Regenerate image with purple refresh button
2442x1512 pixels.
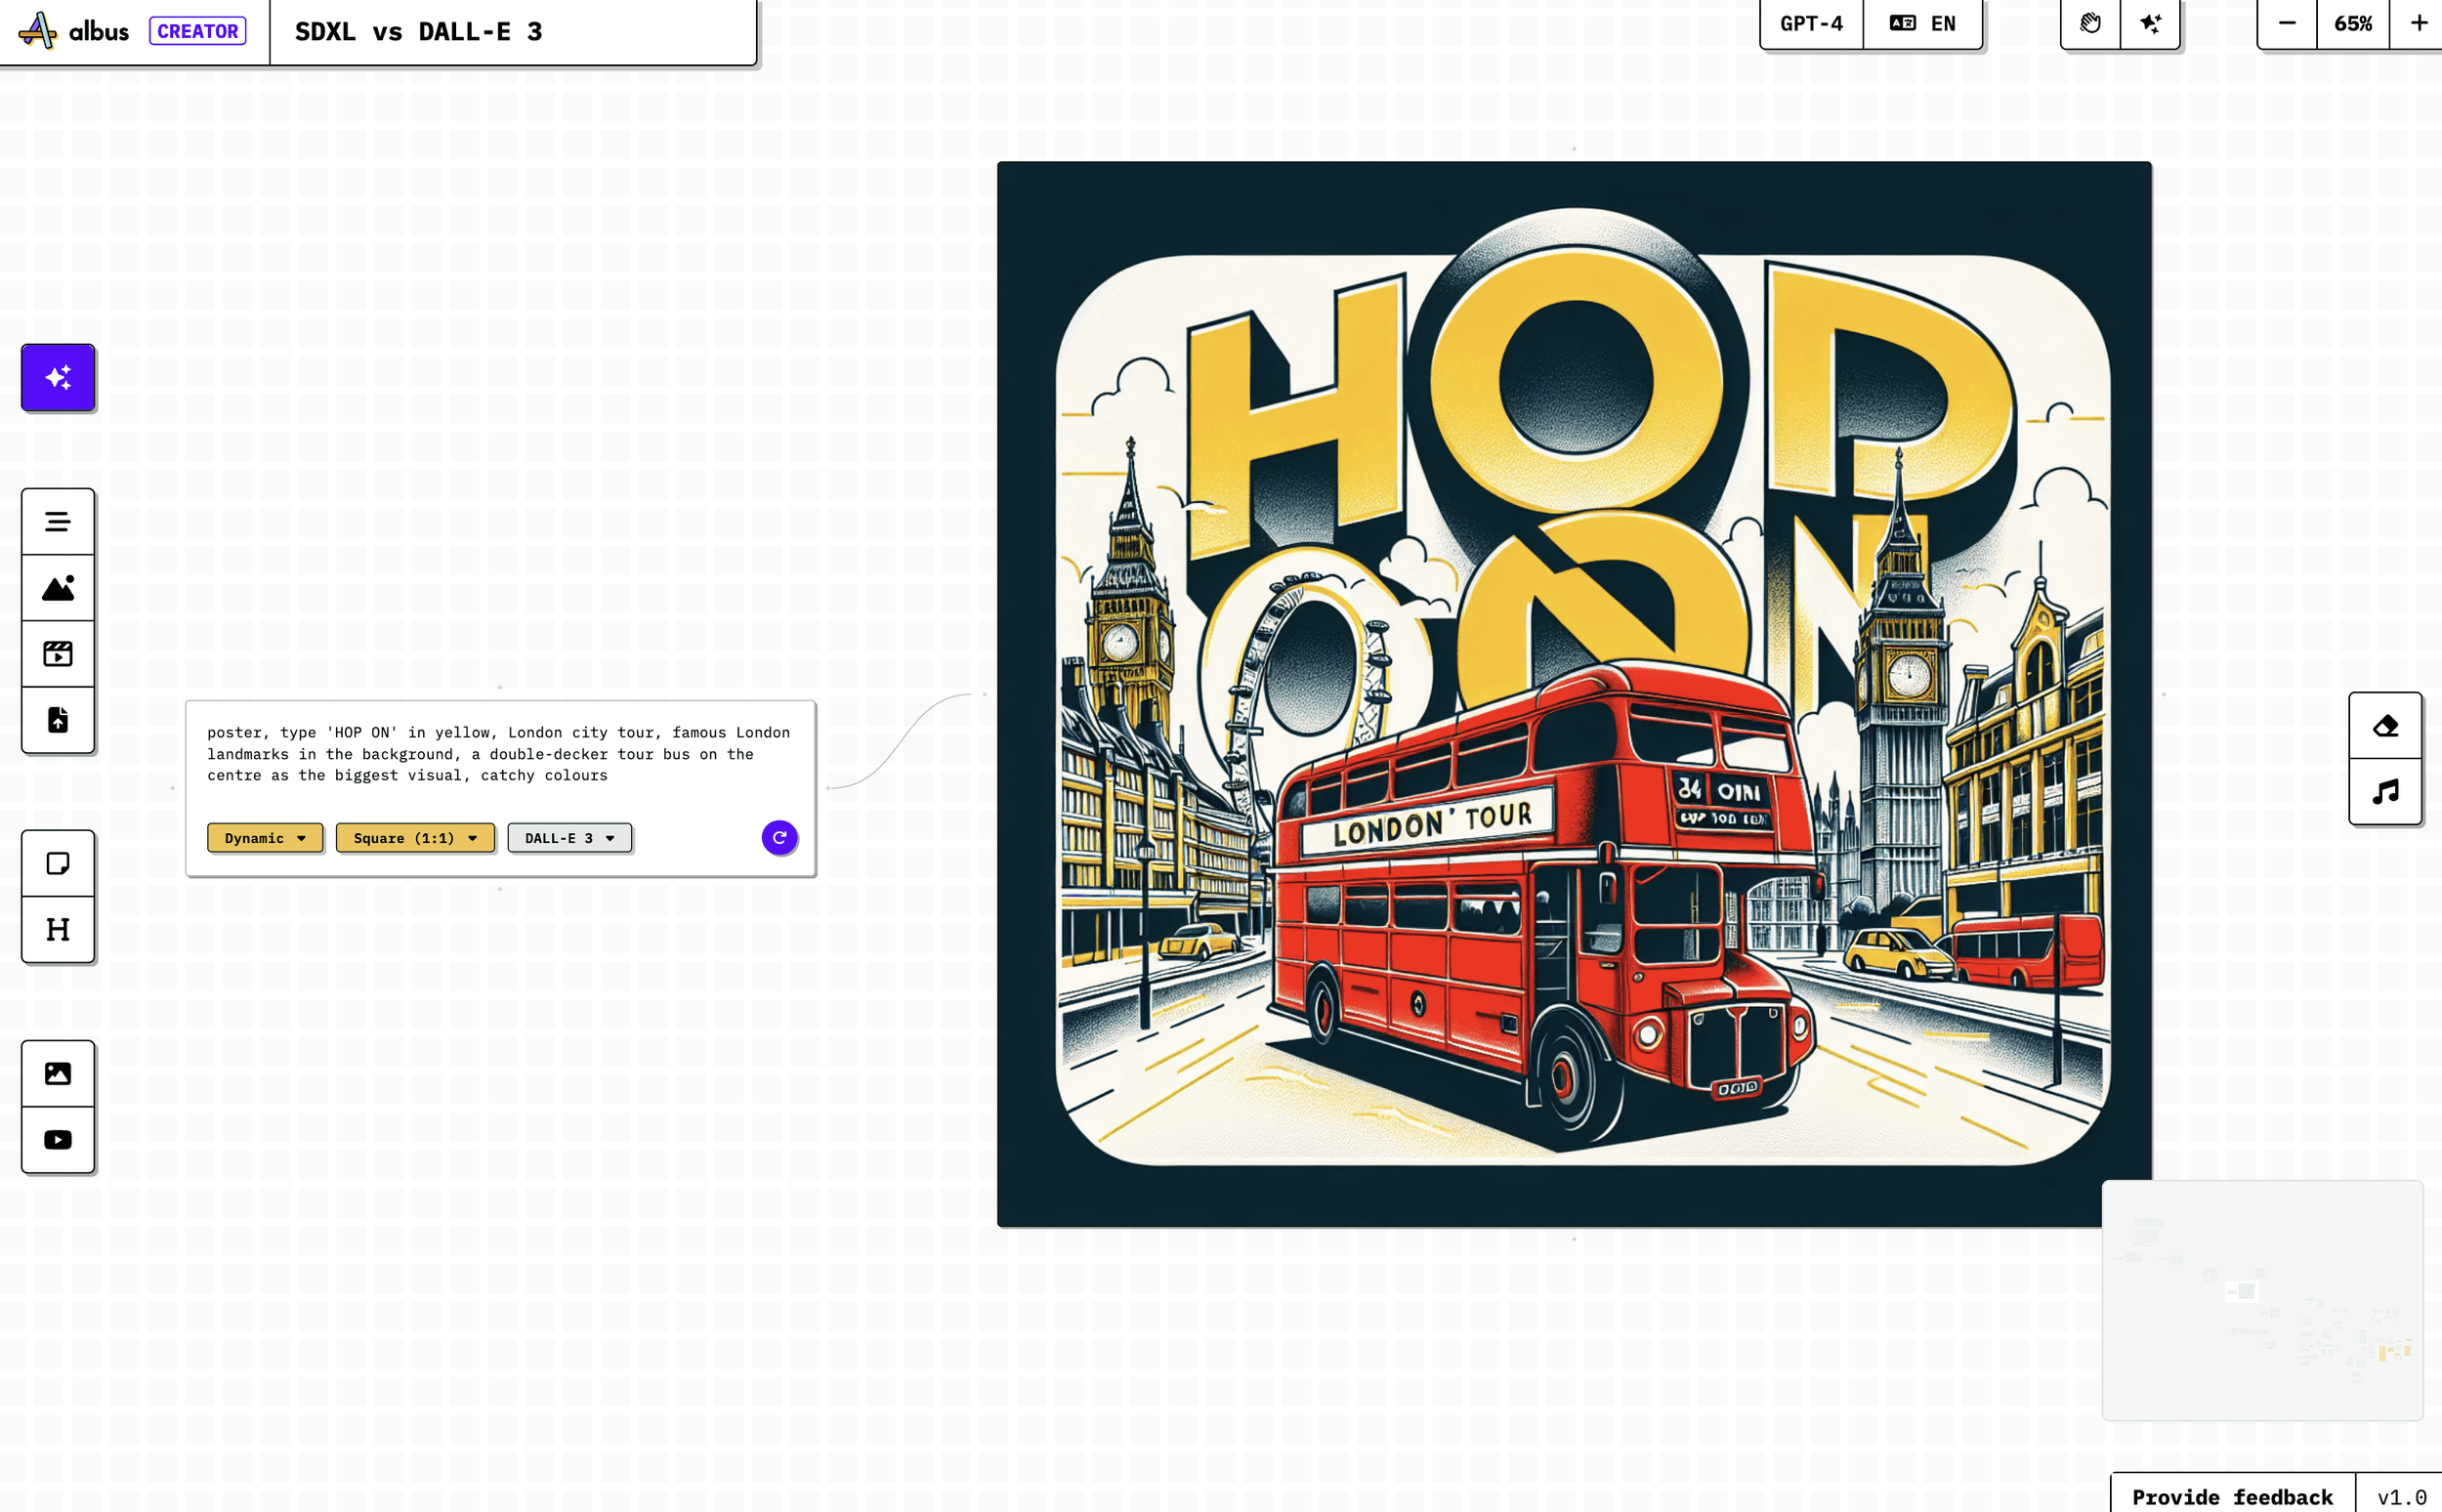tap(779, 837)
